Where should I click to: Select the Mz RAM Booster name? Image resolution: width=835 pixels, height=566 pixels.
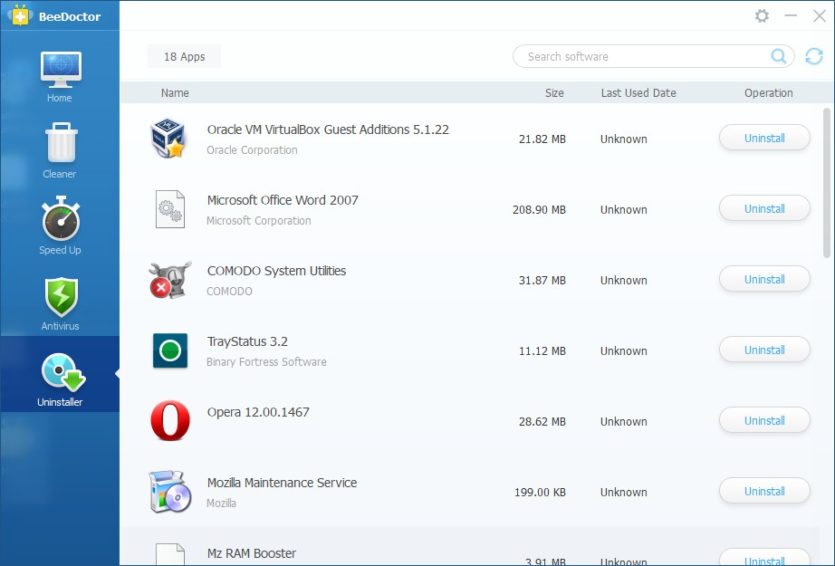pos(251,553)
